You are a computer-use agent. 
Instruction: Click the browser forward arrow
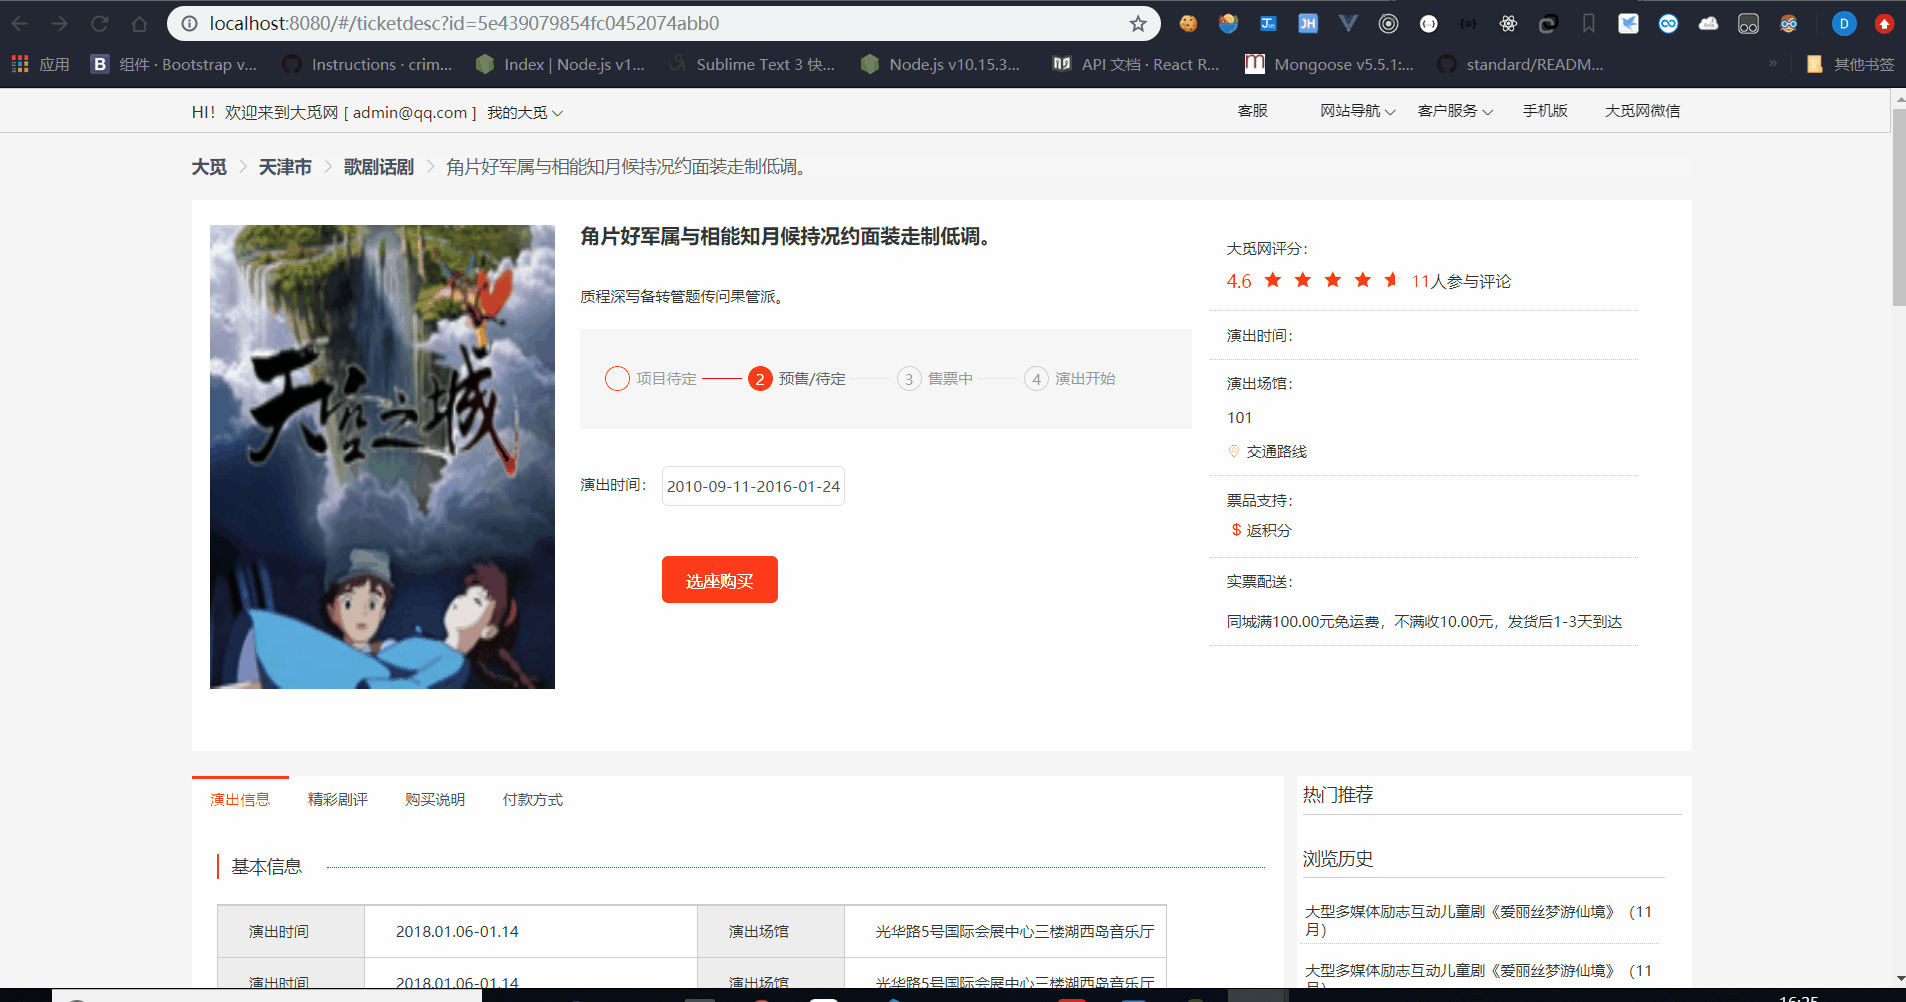click(x=60, y=23)
